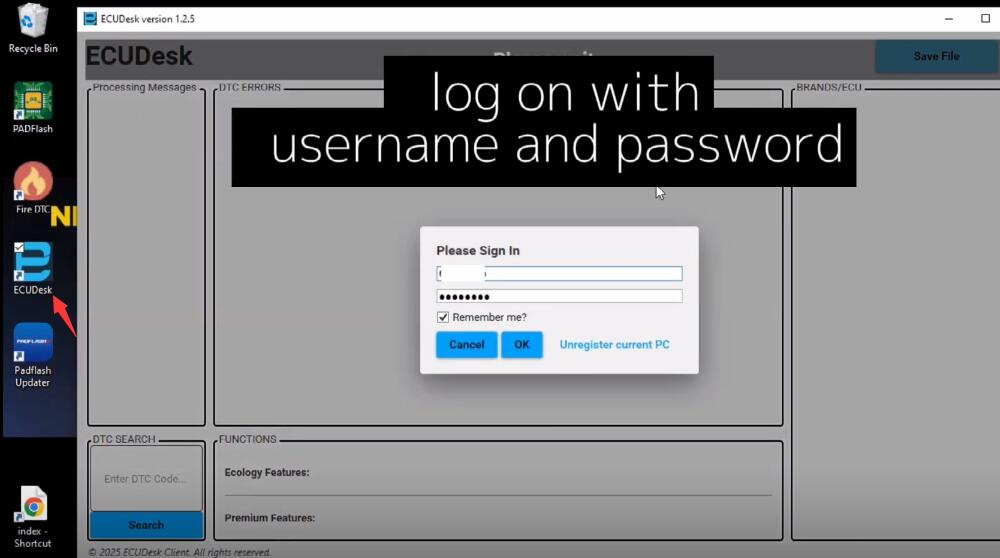
Task: Launch the PADFlash desktop shortcut
Action: [33, 102]
